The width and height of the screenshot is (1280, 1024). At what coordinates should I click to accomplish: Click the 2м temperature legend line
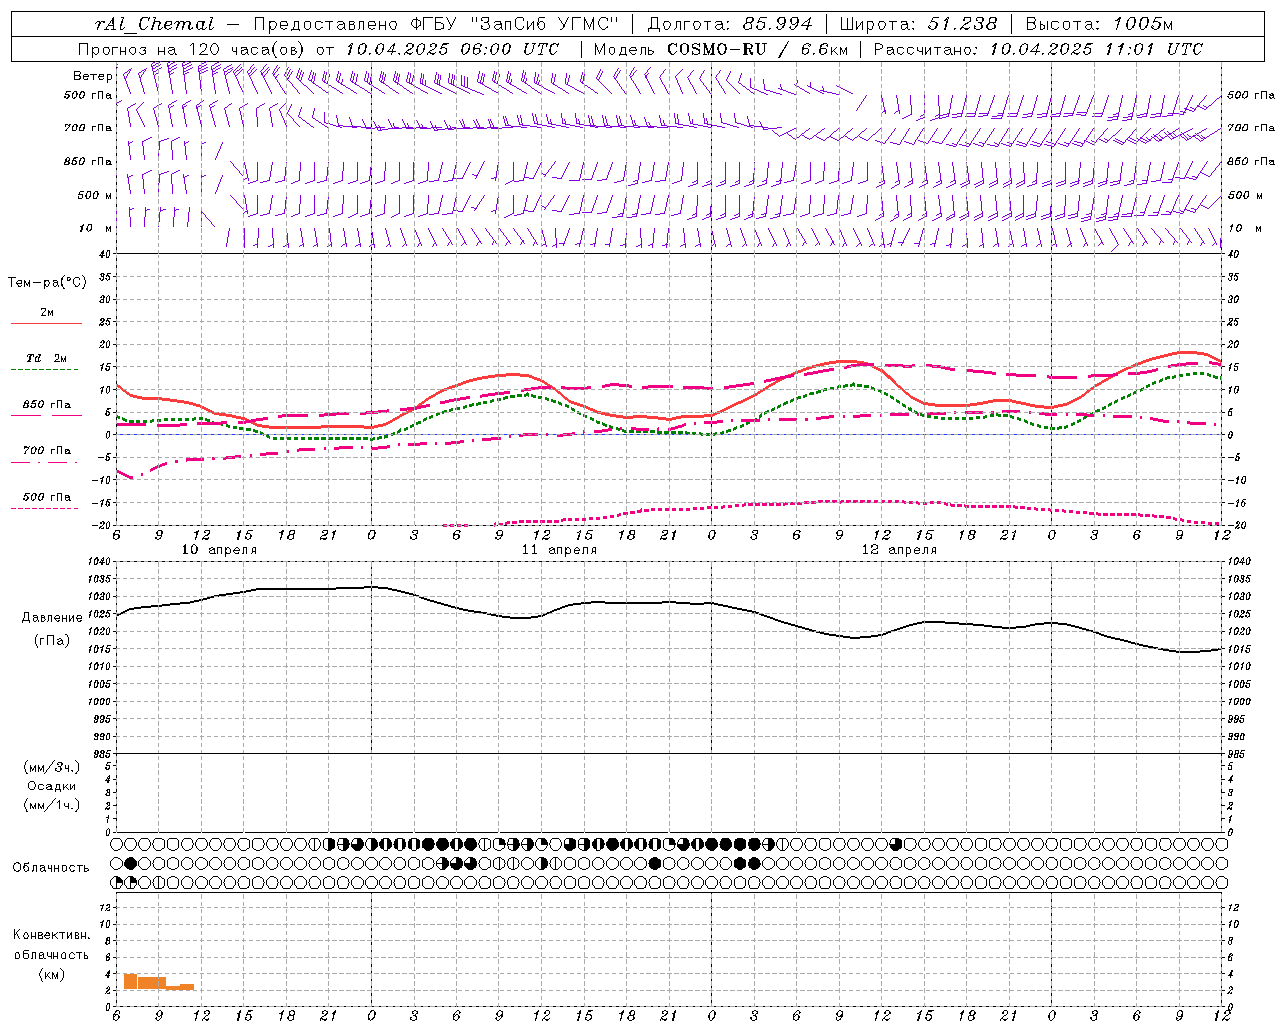pyautogui.click(x=46, y=318)
